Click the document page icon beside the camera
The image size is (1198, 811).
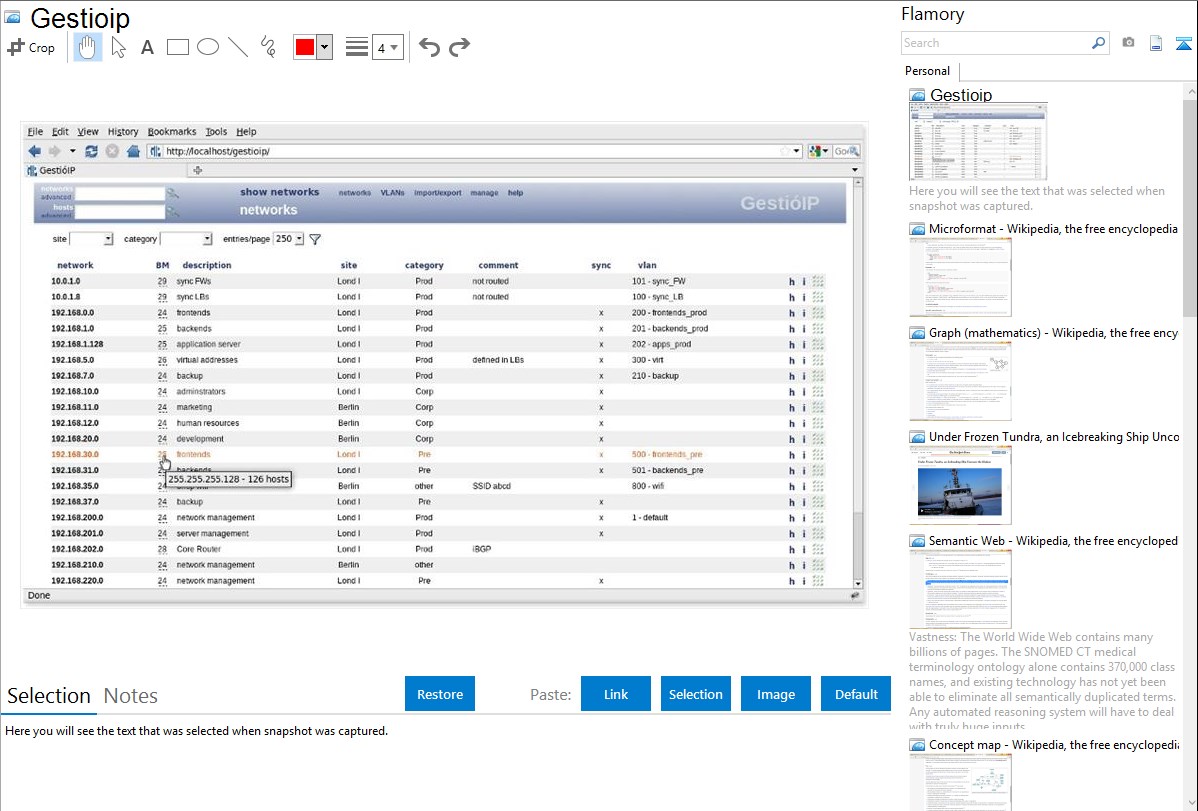click(x=1156, y=43)
